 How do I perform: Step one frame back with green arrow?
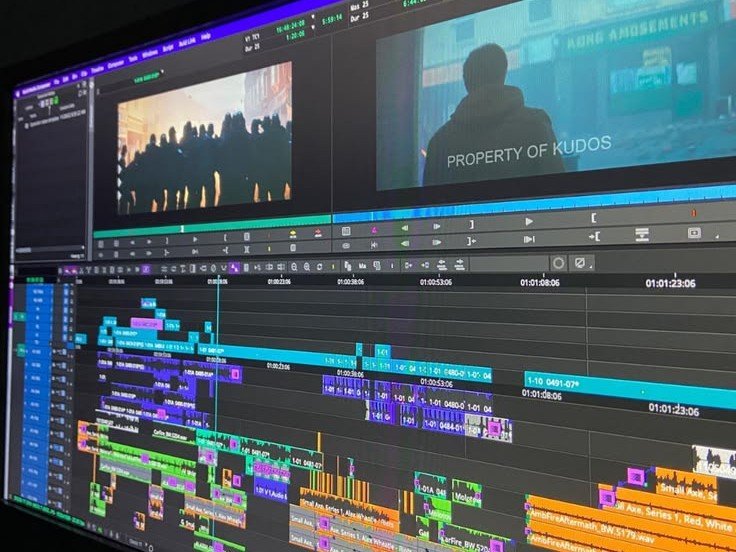404,229
